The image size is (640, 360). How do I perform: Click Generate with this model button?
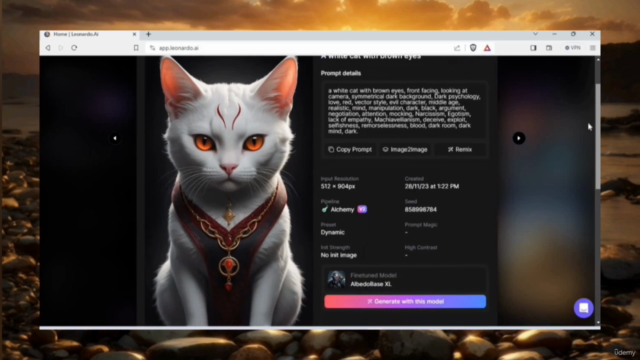pyautogui.click(x=405, y=302)
